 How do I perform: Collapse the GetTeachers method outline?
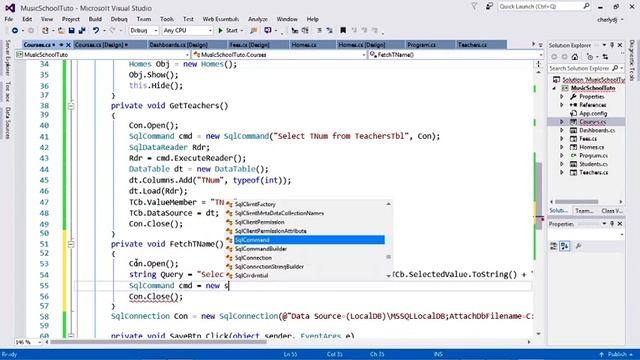click(x=71, y=106)
